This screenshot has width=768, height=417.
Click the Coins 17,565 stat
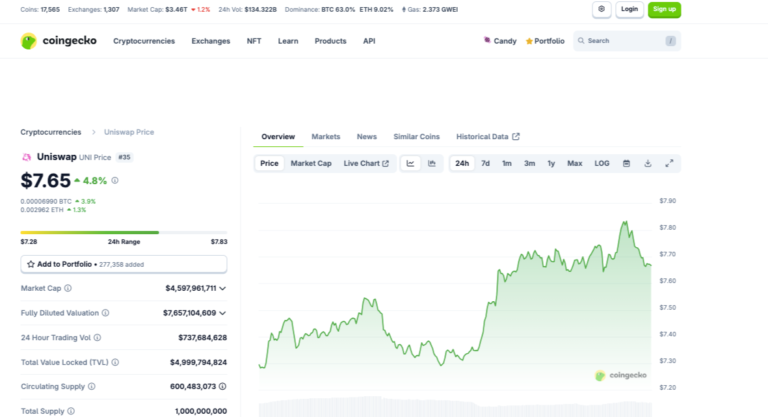pos(40,9)
